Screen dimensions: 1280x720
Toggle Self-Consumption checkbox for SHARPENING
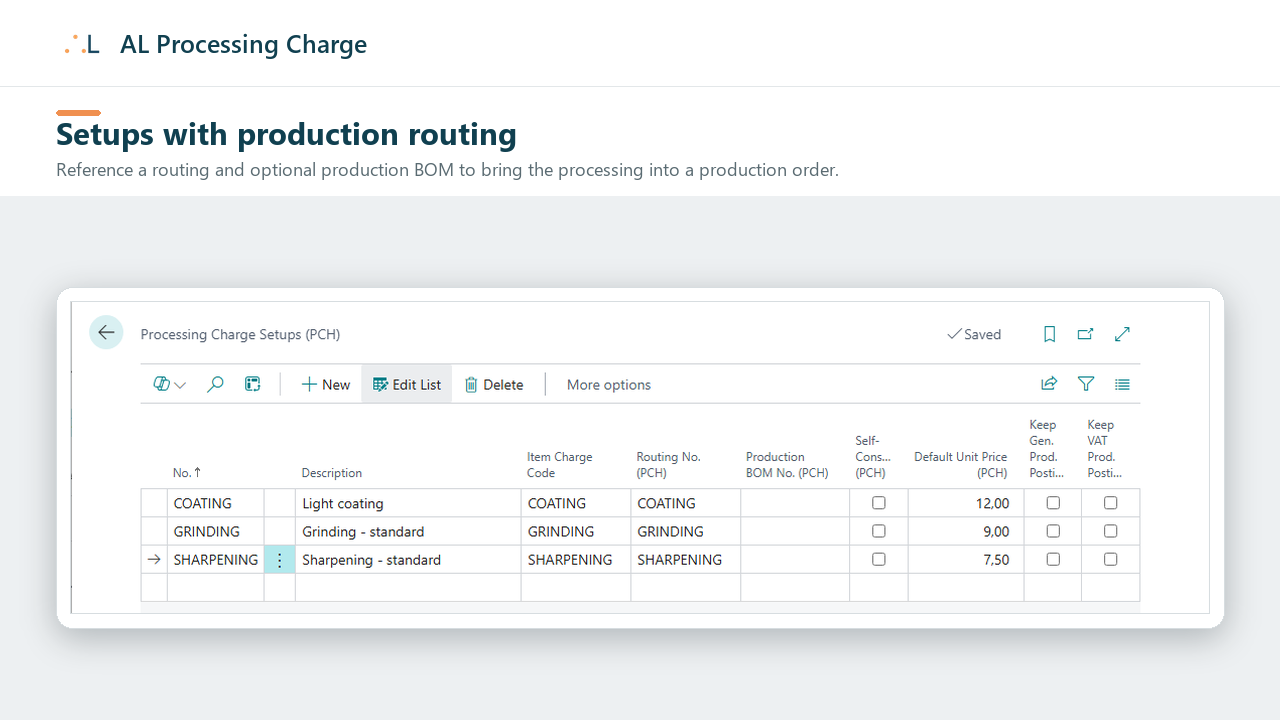pos(879,559)
